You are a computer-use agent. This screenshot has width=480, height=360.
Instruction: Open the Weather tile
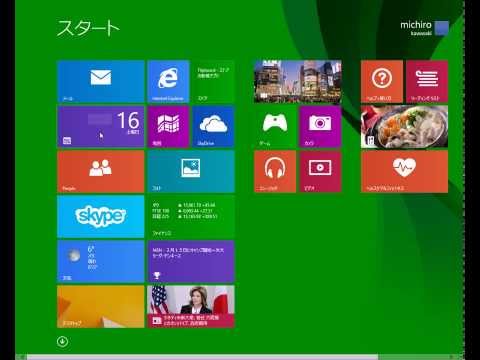pos(100,262)
